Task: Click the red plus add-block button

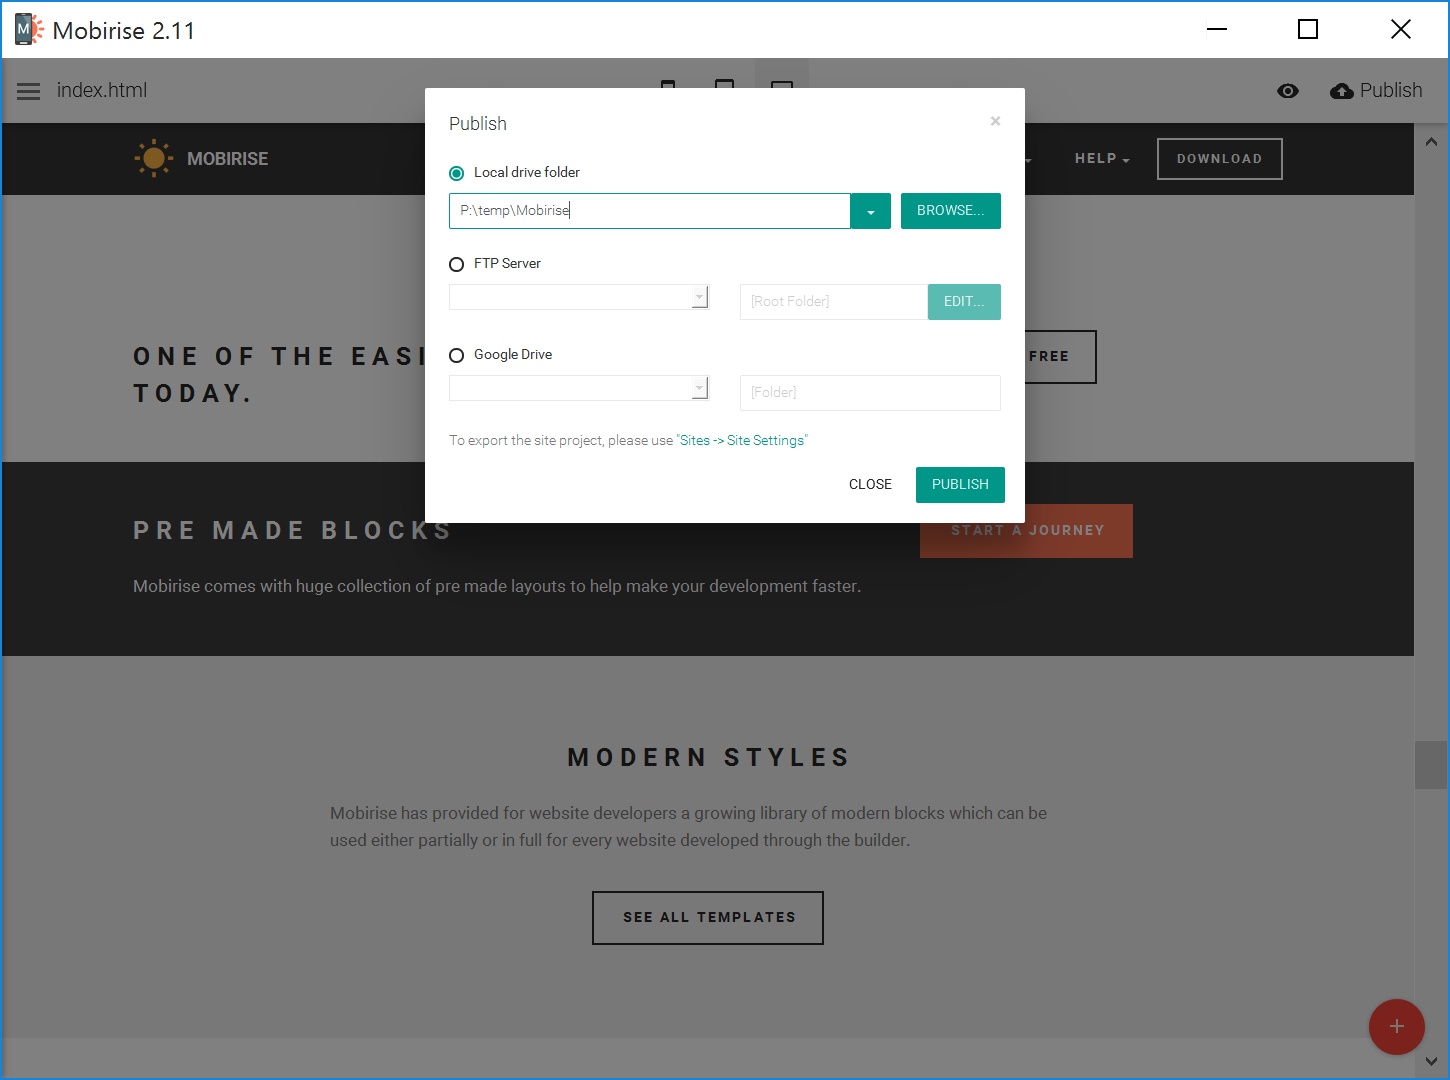Action: click(x=1396, y=1026)
